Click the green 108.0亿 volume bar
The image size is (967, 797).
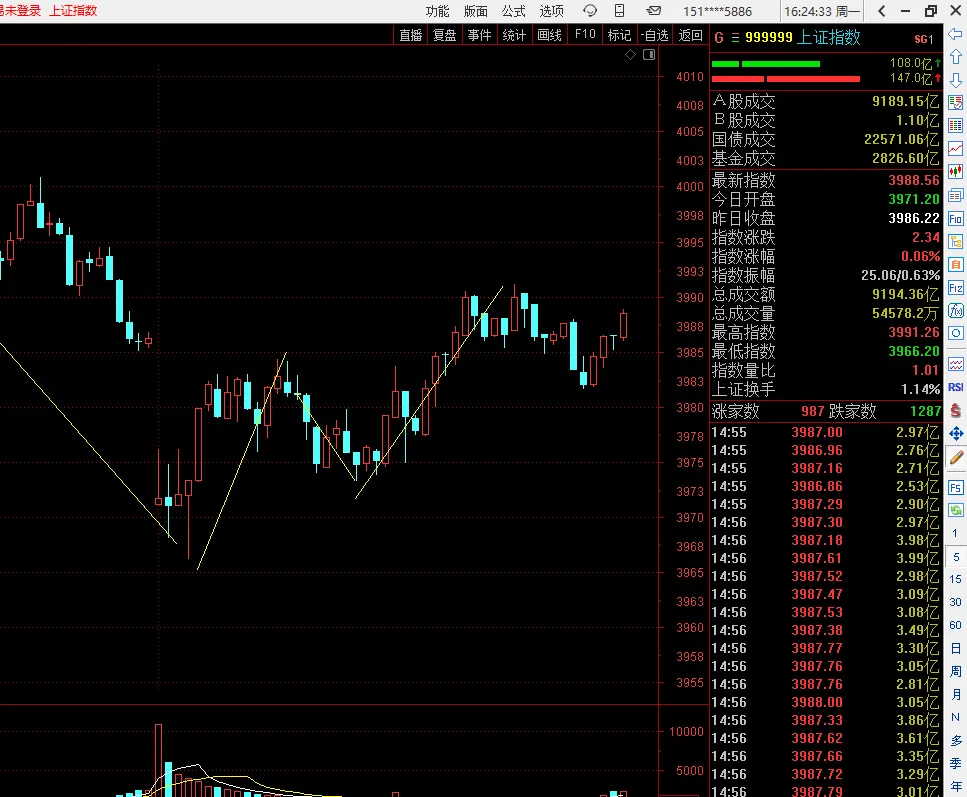pos(766,64)
